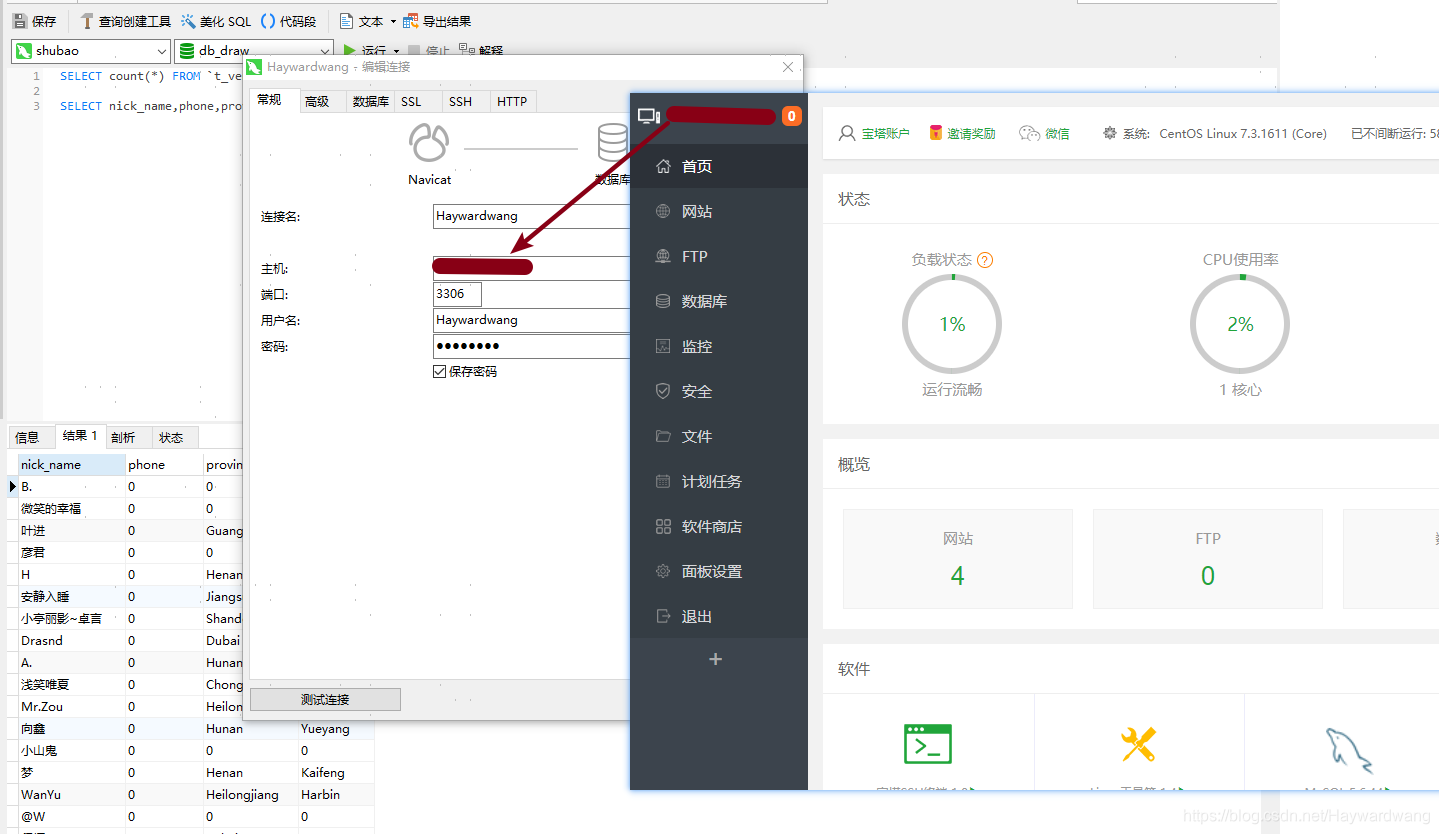Open the 剖析 tab
The width and height of the screenshot is (1439, 834).
click(128, 437)
